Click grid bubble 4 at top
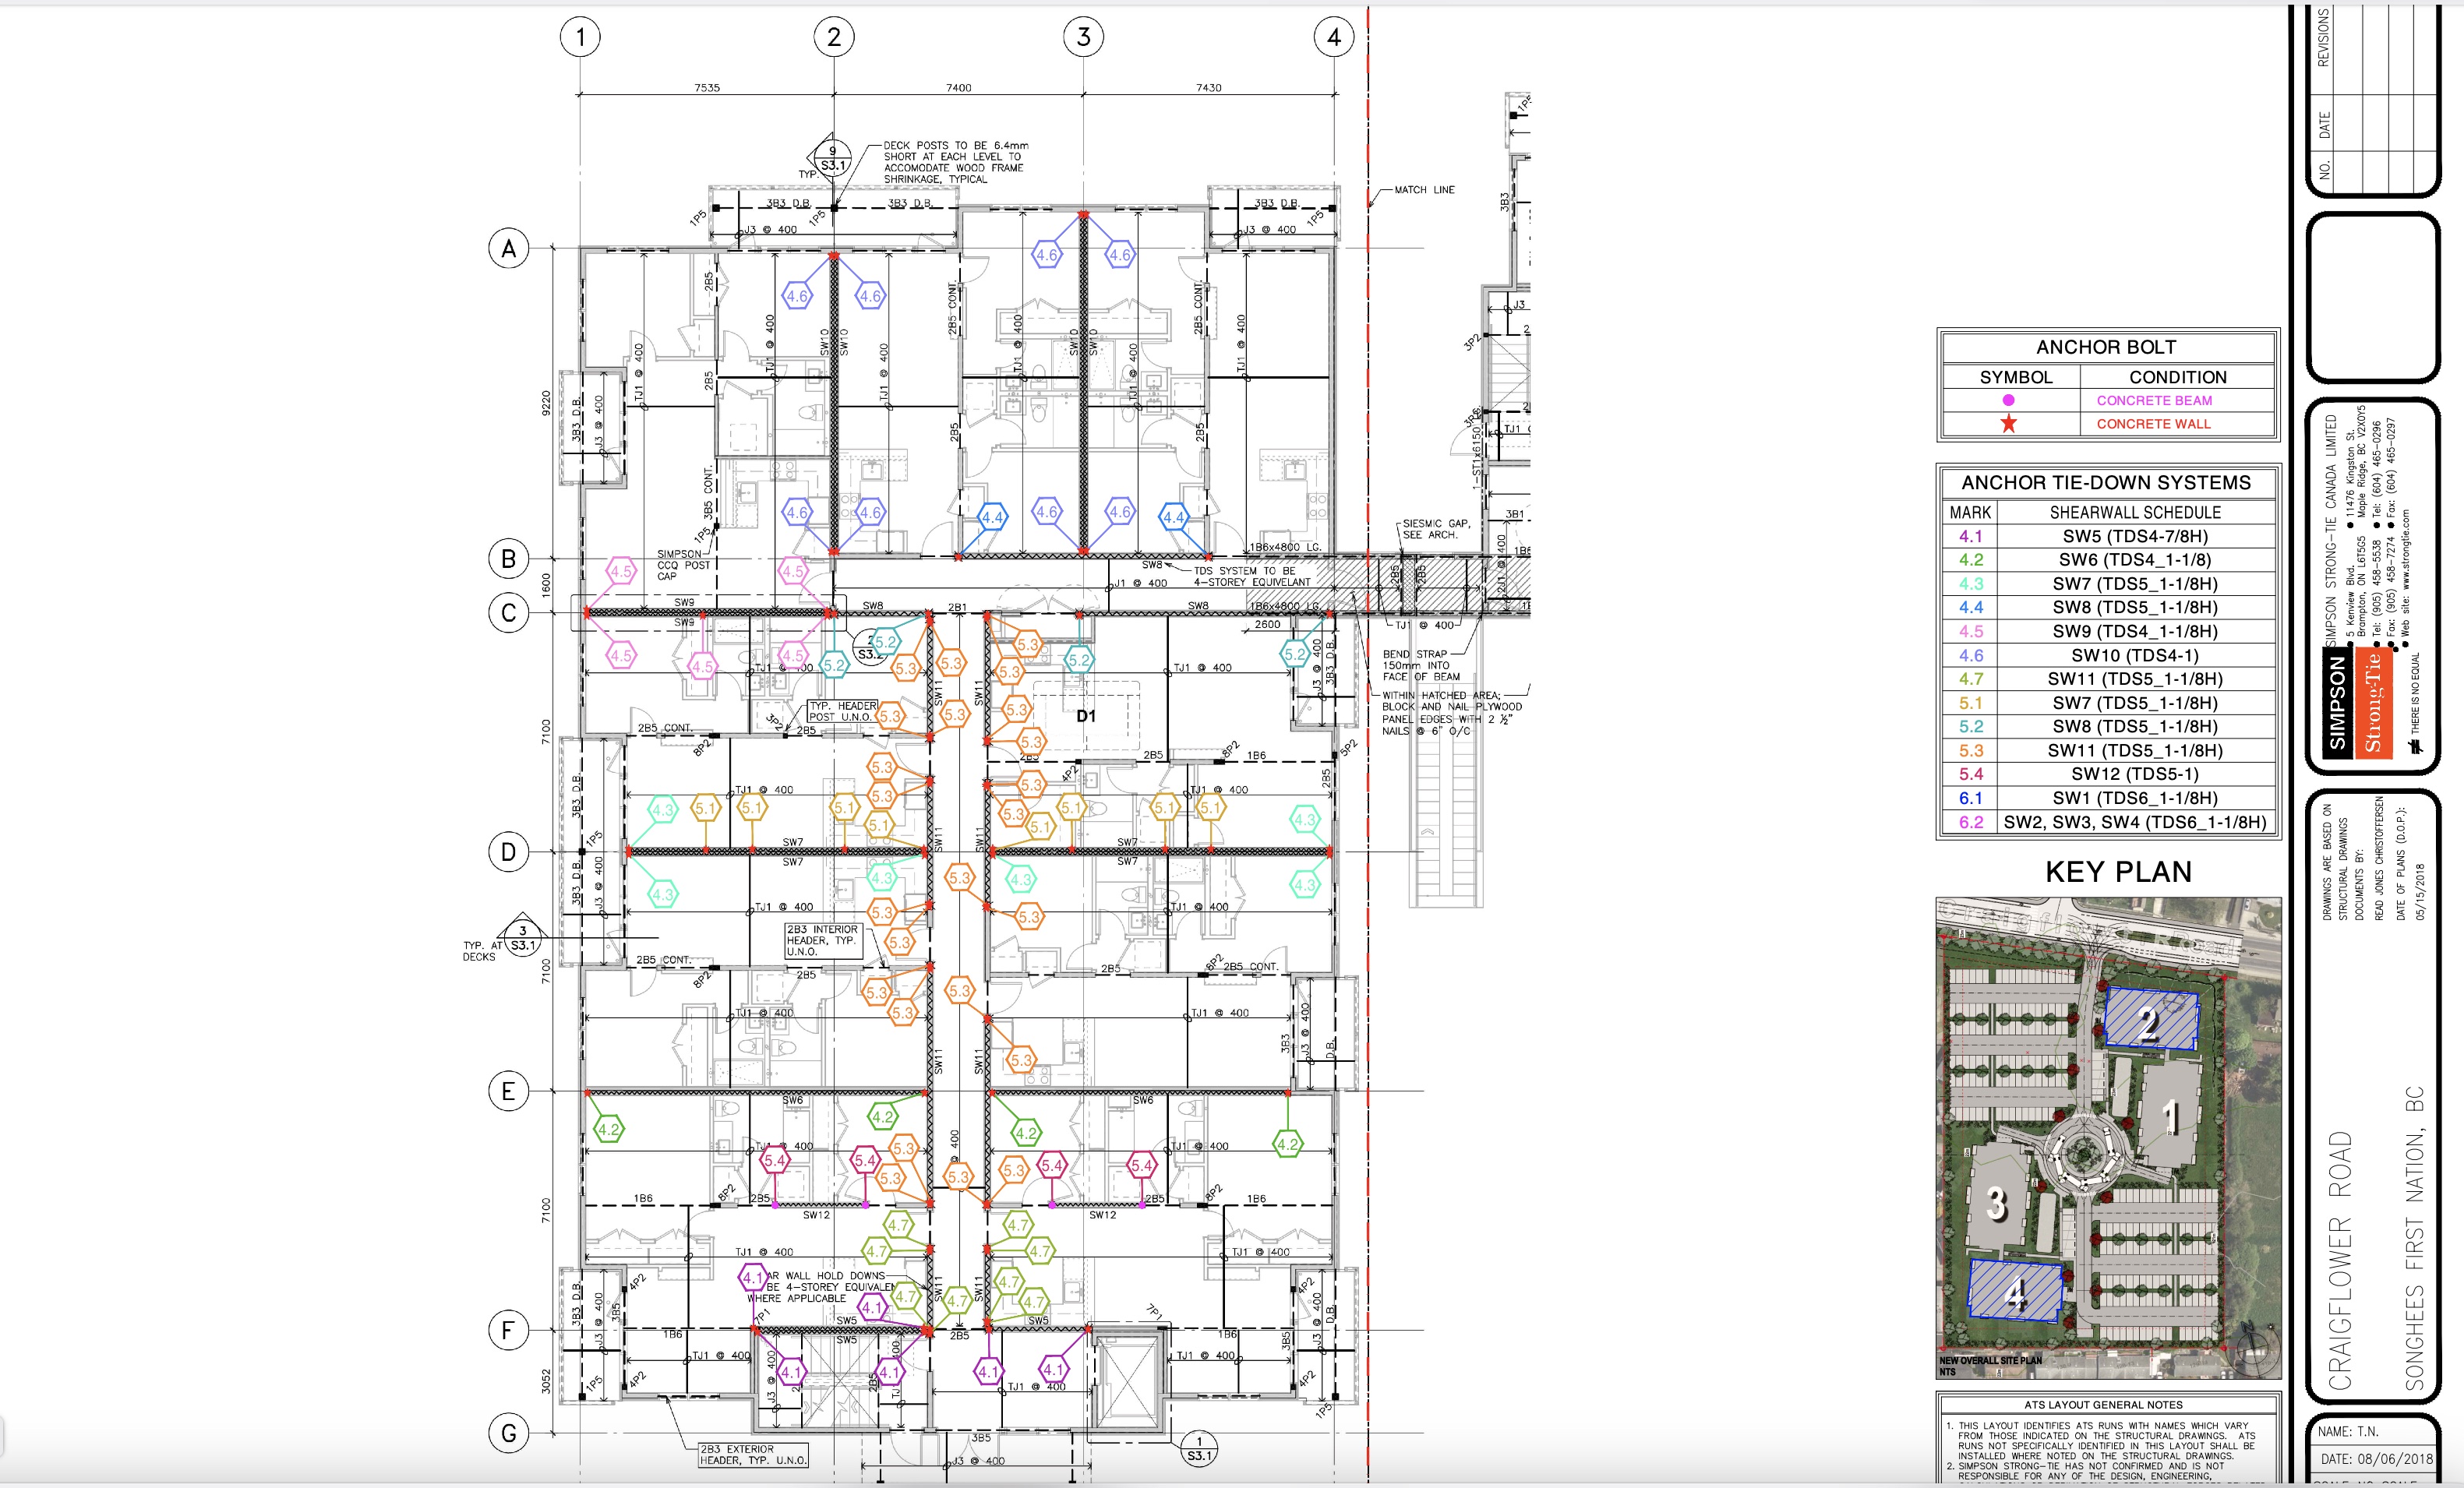Viewport: 2464px width, 1488px height. 1333,38
